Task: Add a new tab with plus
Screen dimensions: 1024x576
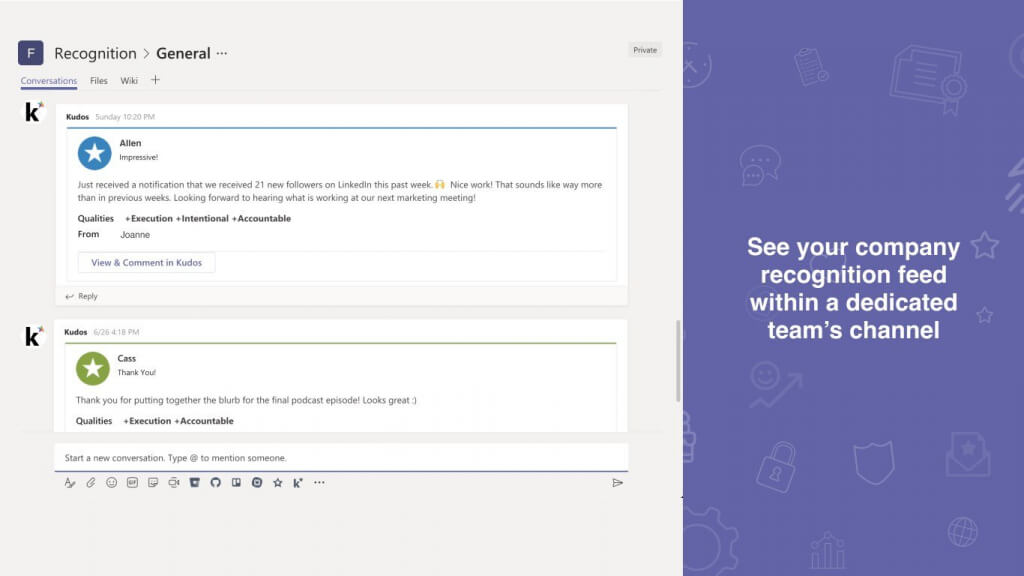Action: 155,80
